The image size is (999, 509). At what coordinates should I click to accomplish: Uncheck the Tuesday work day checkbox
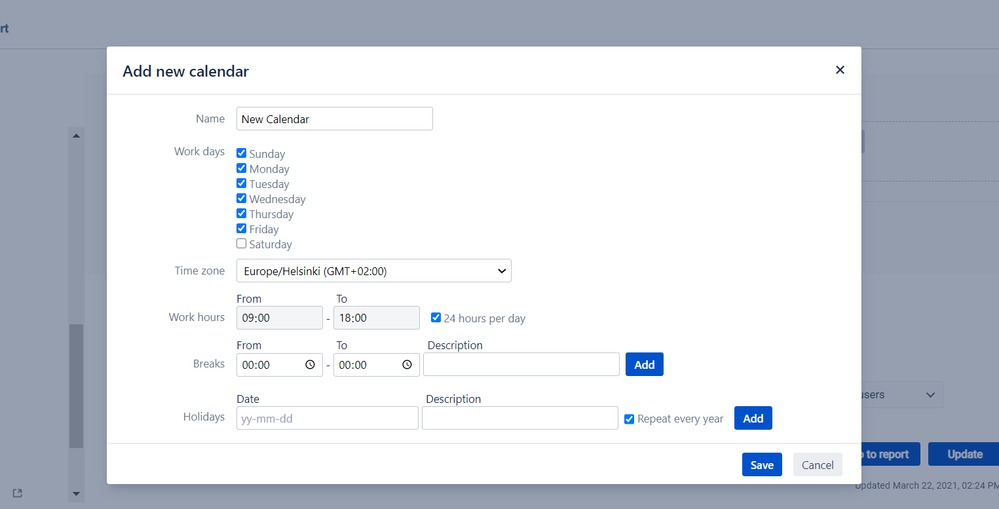(x=241, y=183)
